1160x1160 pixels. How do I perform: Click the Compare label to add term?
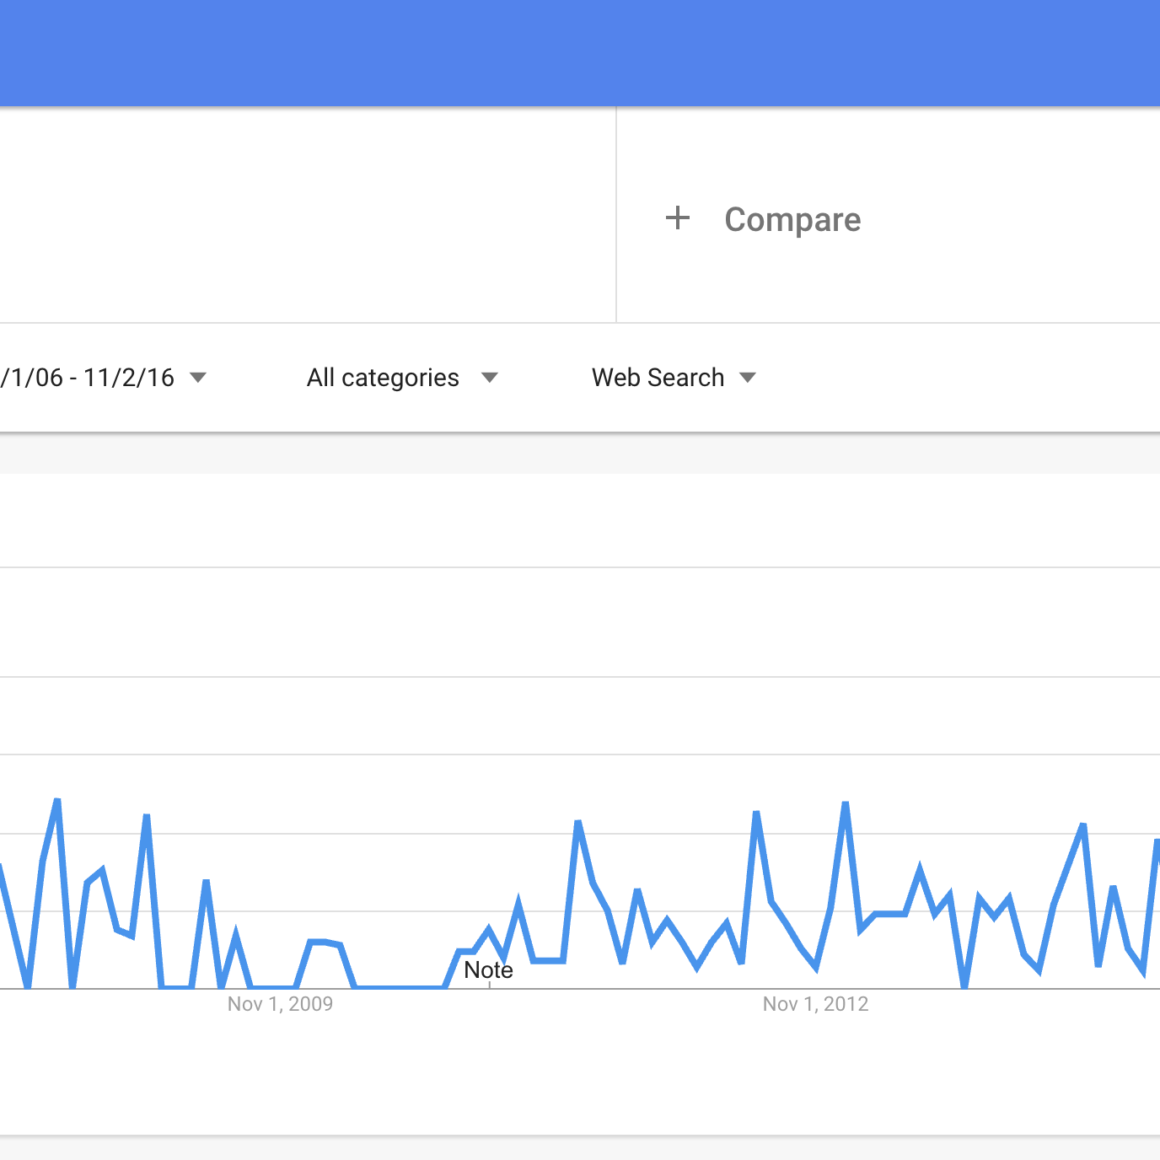(792, 220)
